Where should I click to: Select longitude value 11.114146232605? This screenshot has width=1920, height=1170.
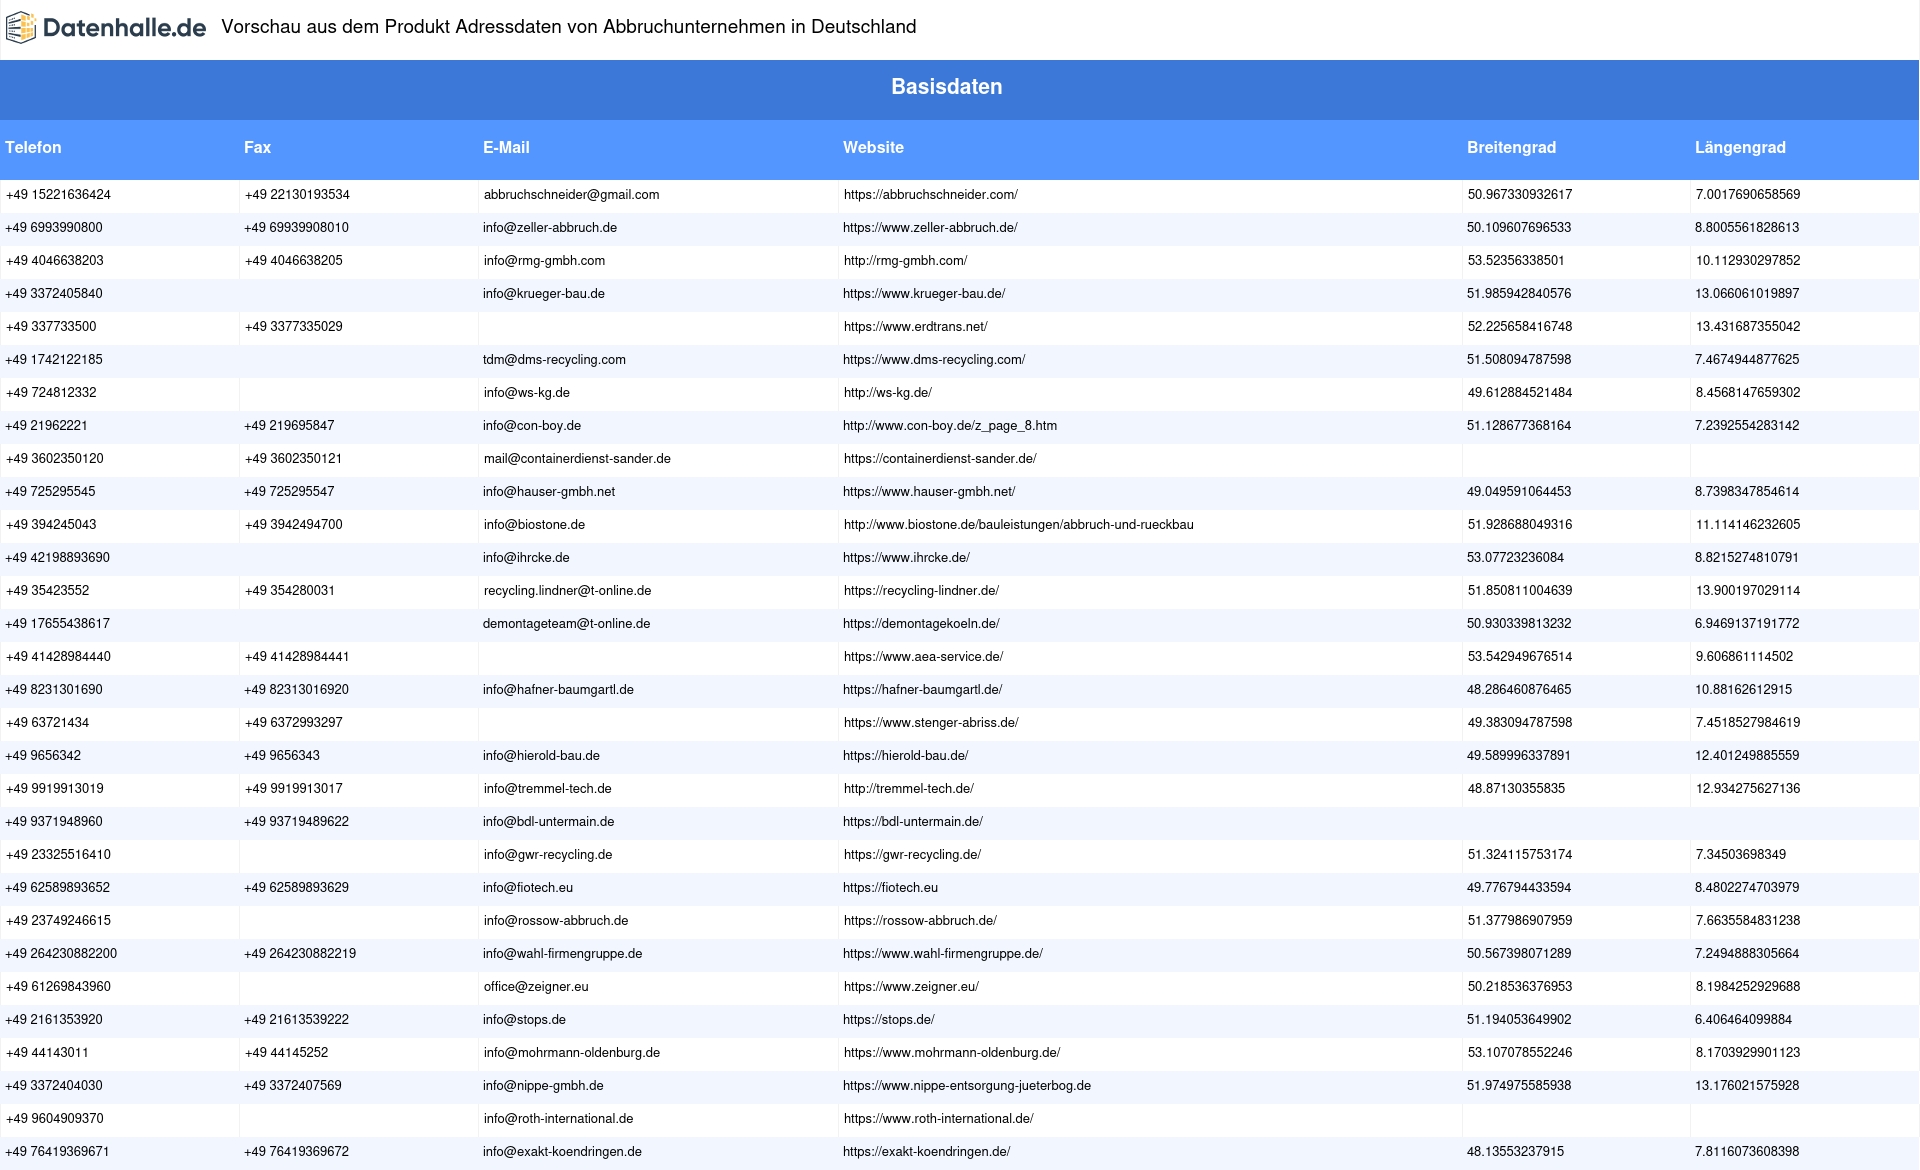pyautogui.click(x=1747, y=525)
